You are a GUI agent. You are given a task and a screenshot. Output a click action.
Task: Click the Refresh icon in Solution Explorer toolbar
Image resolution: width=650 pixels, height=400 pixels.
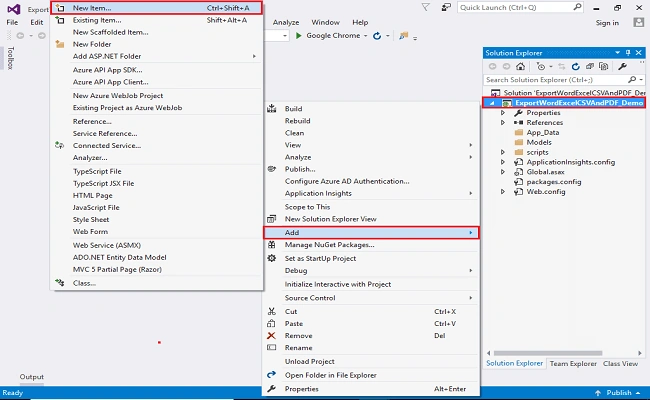click(x=575, y=66)
